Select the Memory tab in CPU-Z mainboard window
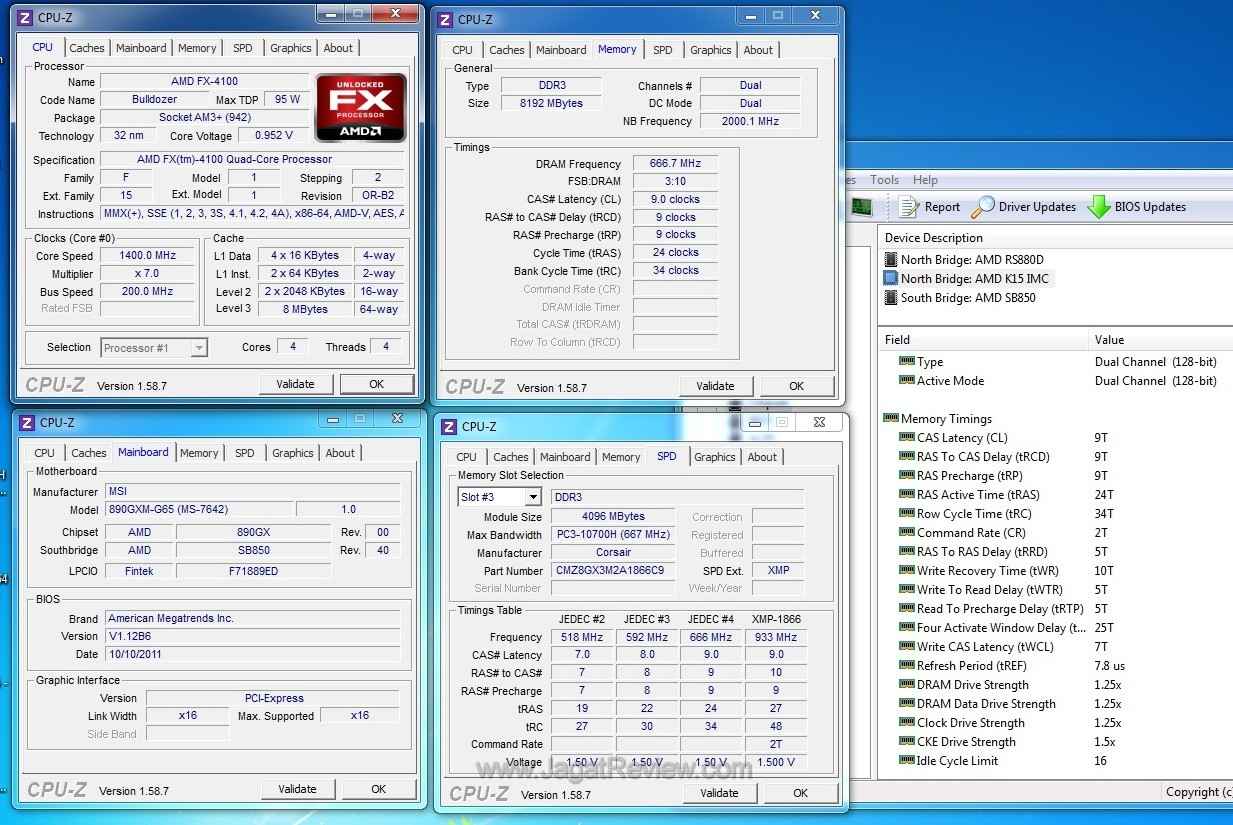The height and width of the screenshot is (825, 1233). (x=199, y=453)
